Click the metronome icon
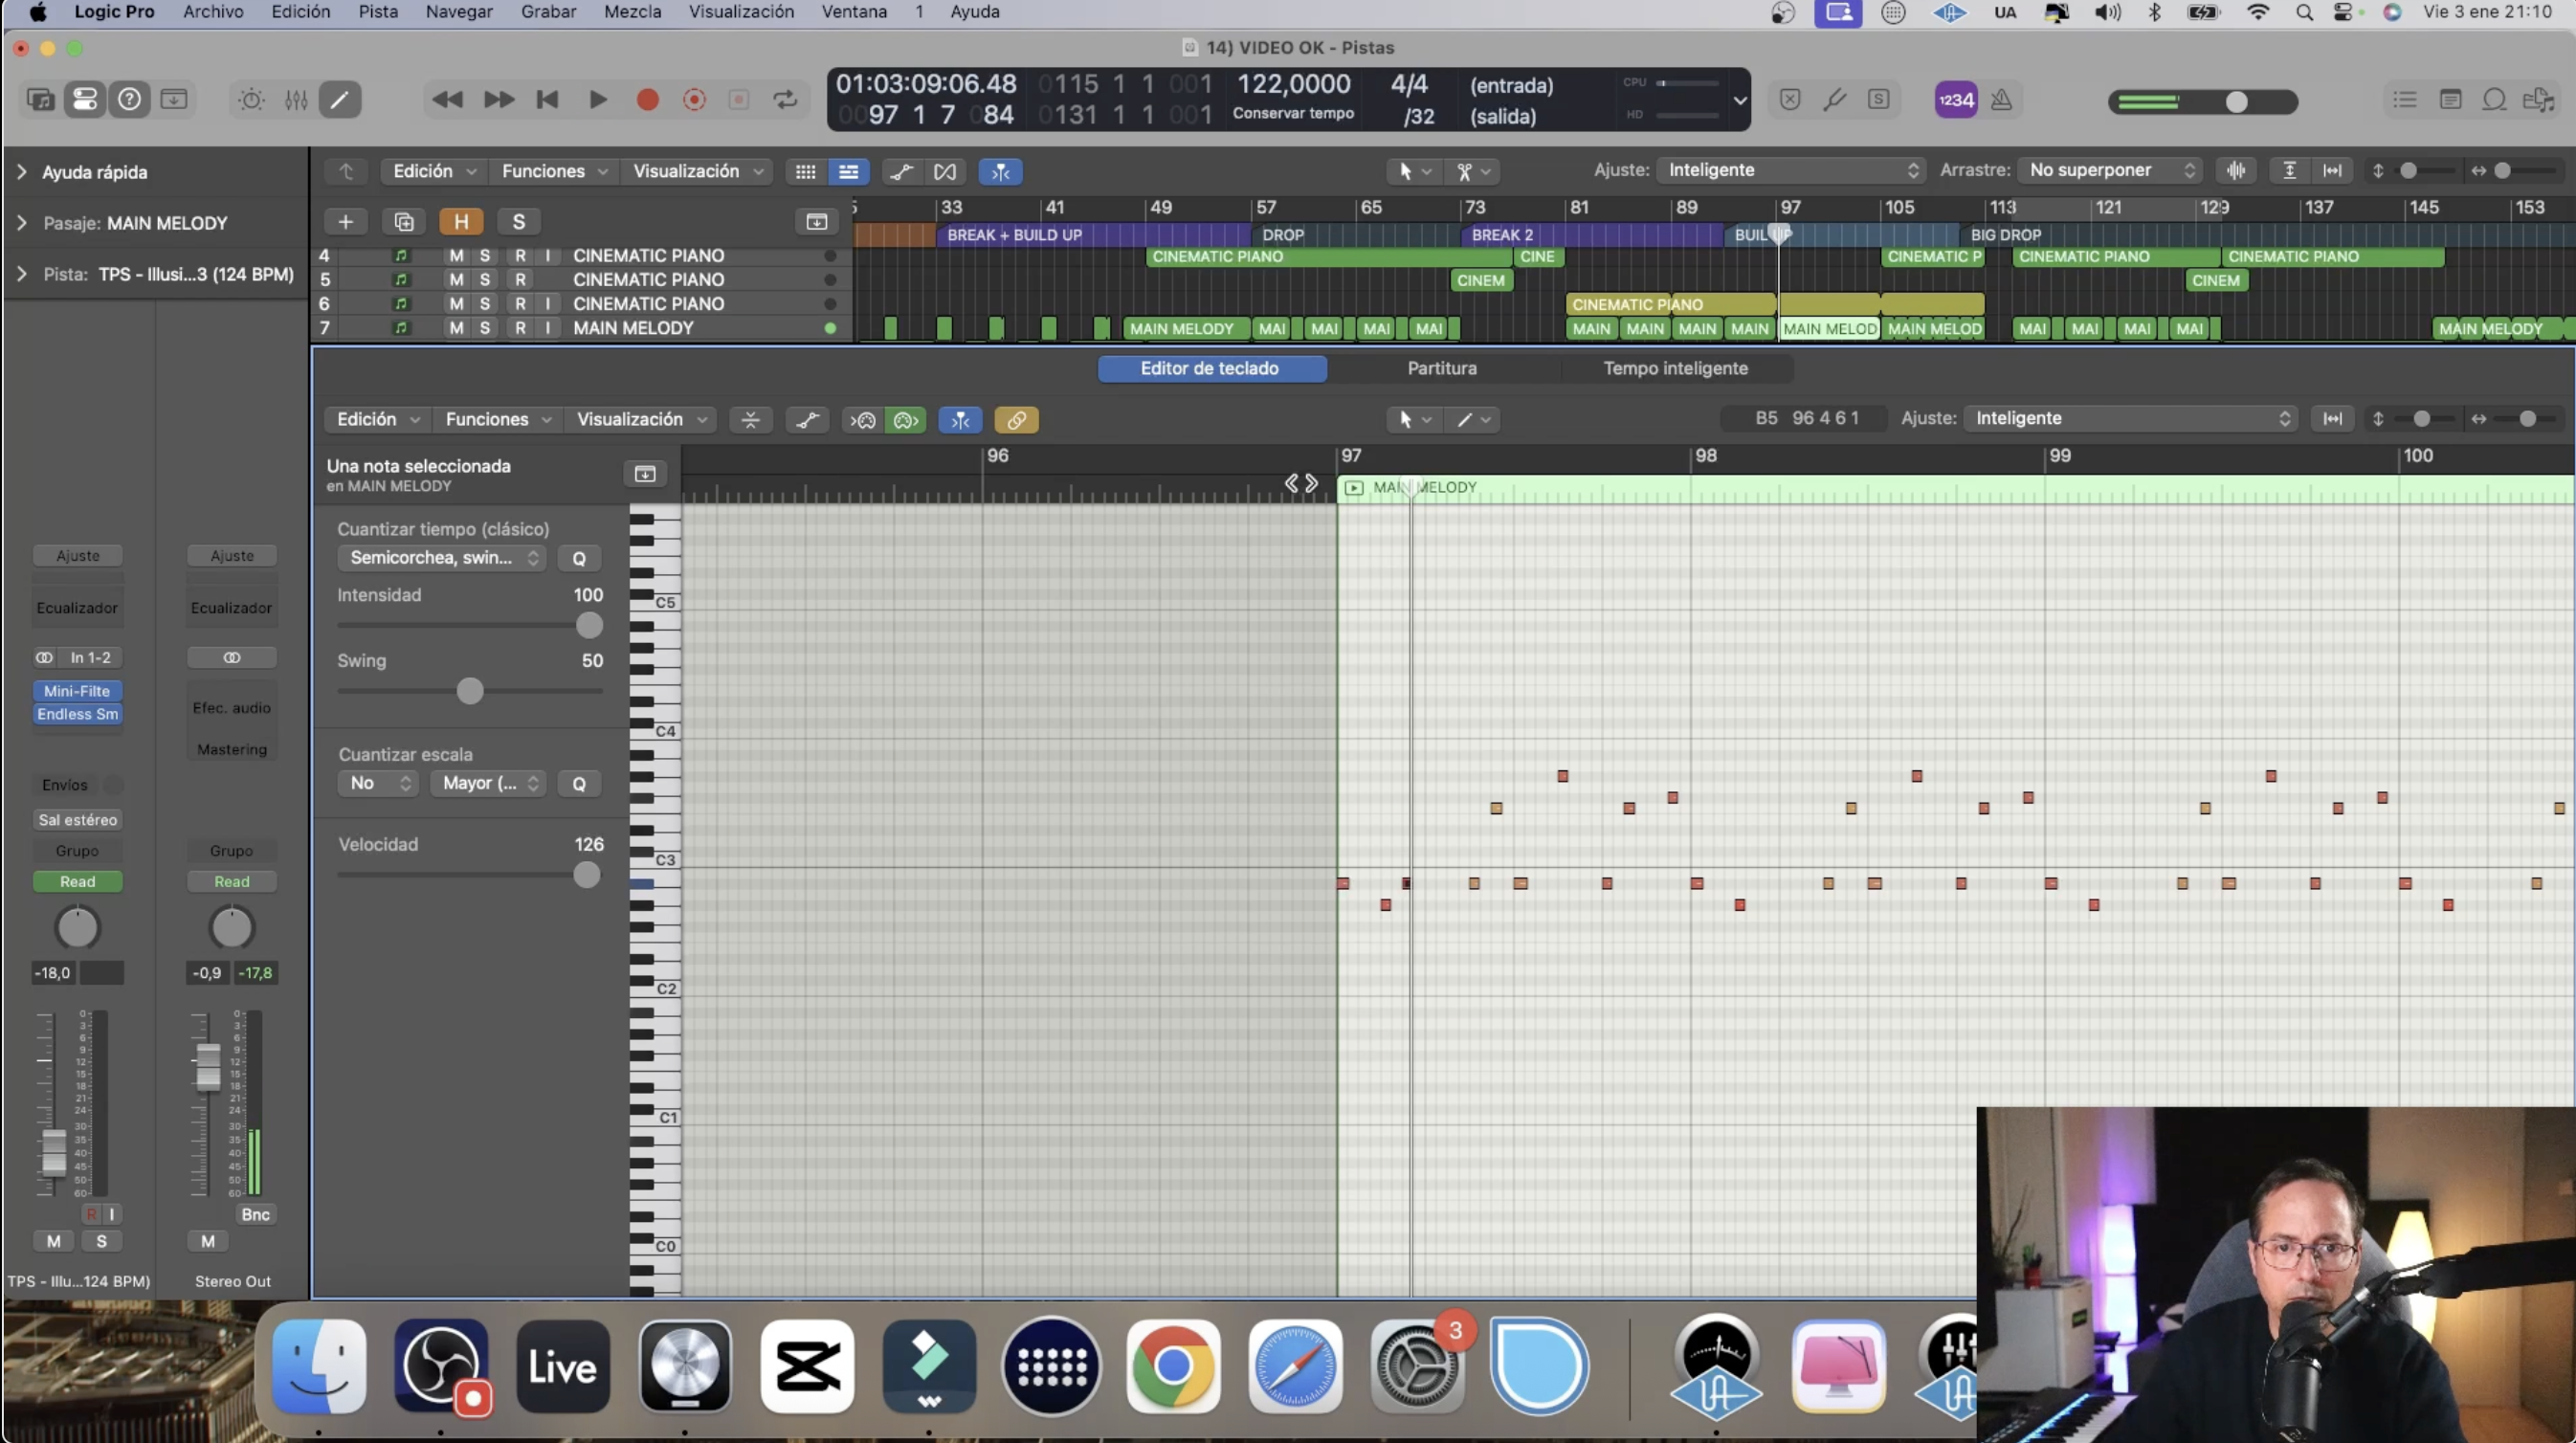 pos(2001,100)
